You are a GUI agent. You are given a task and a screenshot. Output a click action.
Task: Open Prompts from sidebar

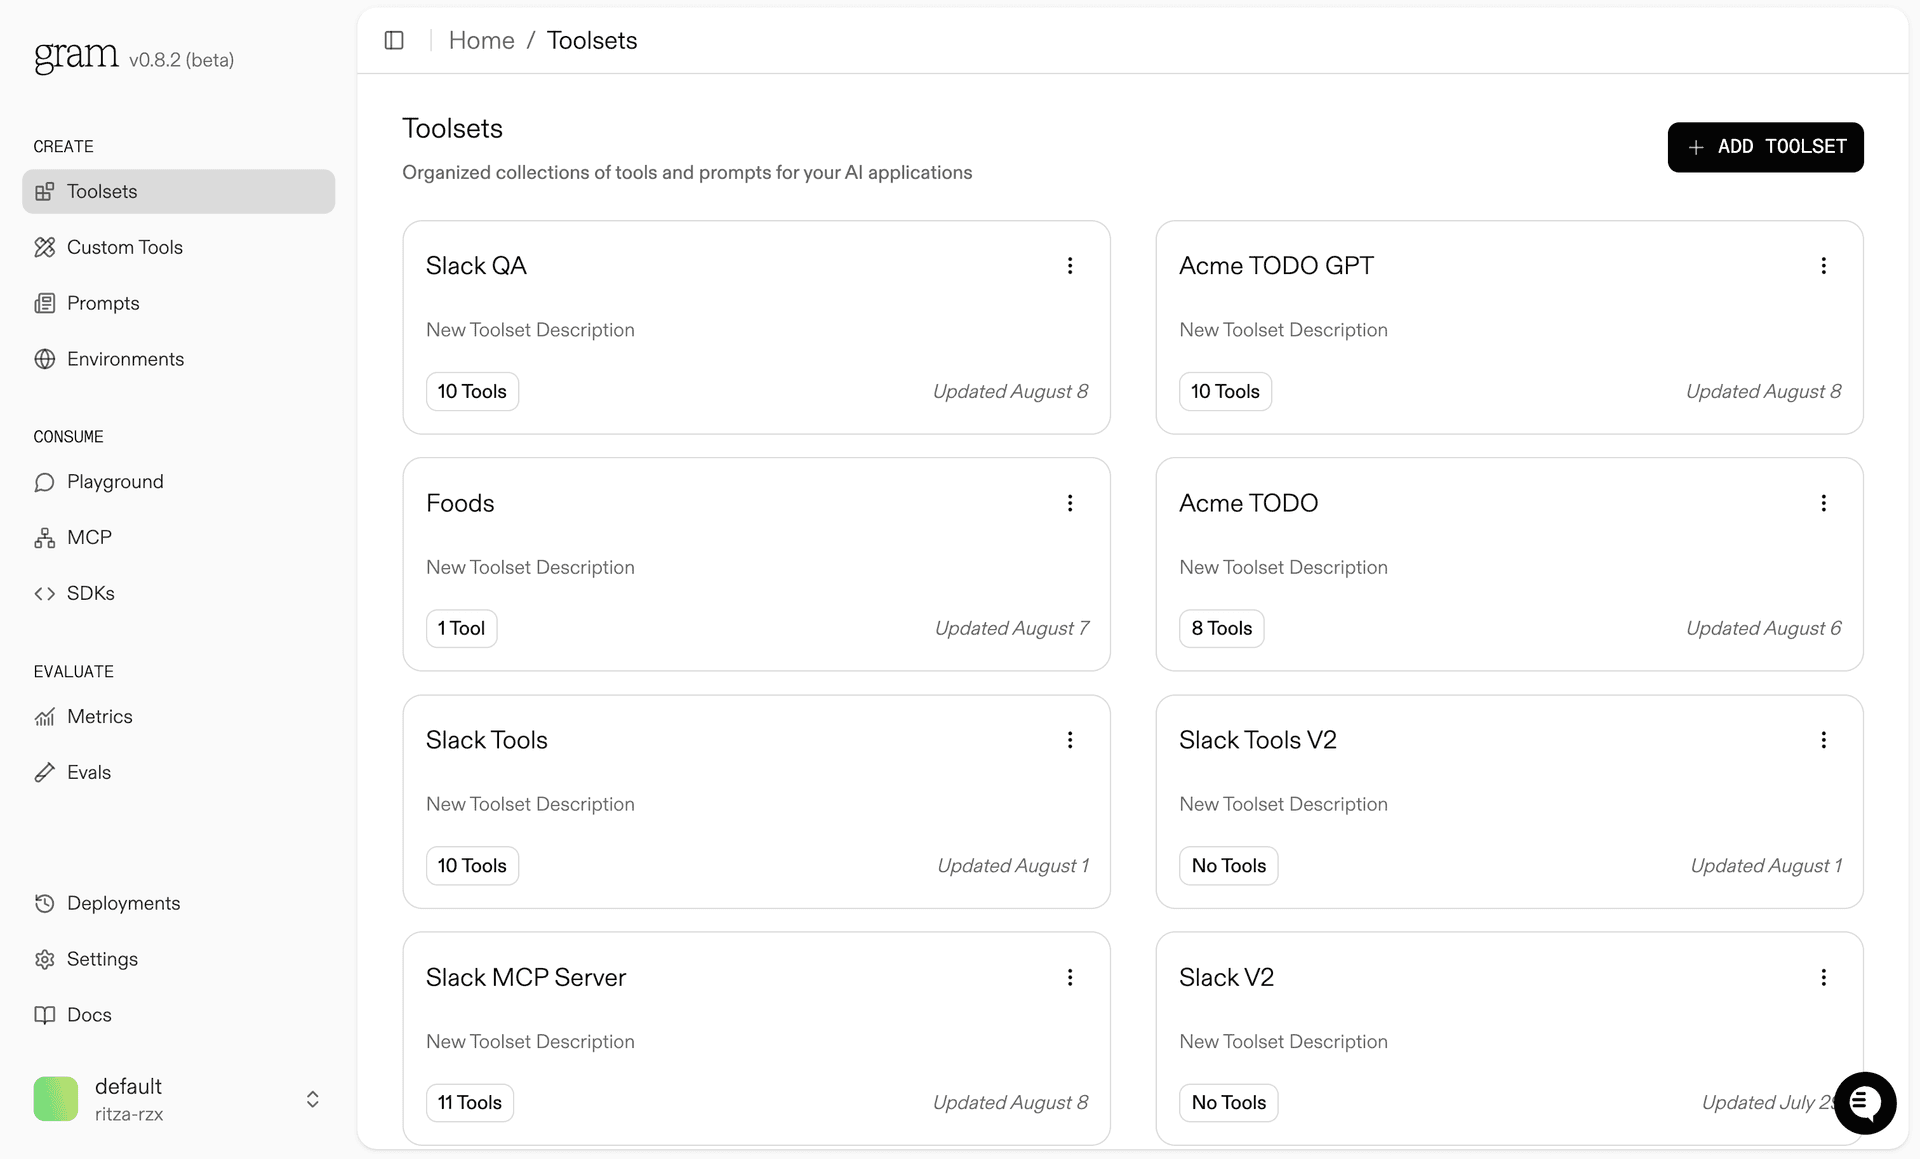102,303
